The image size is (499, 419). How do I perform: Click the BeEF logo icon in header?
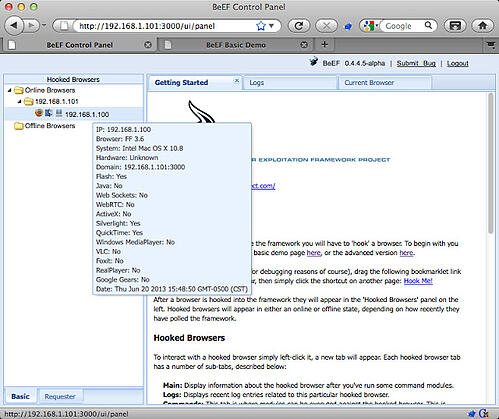pyautogui.click(x=313, y=62)
